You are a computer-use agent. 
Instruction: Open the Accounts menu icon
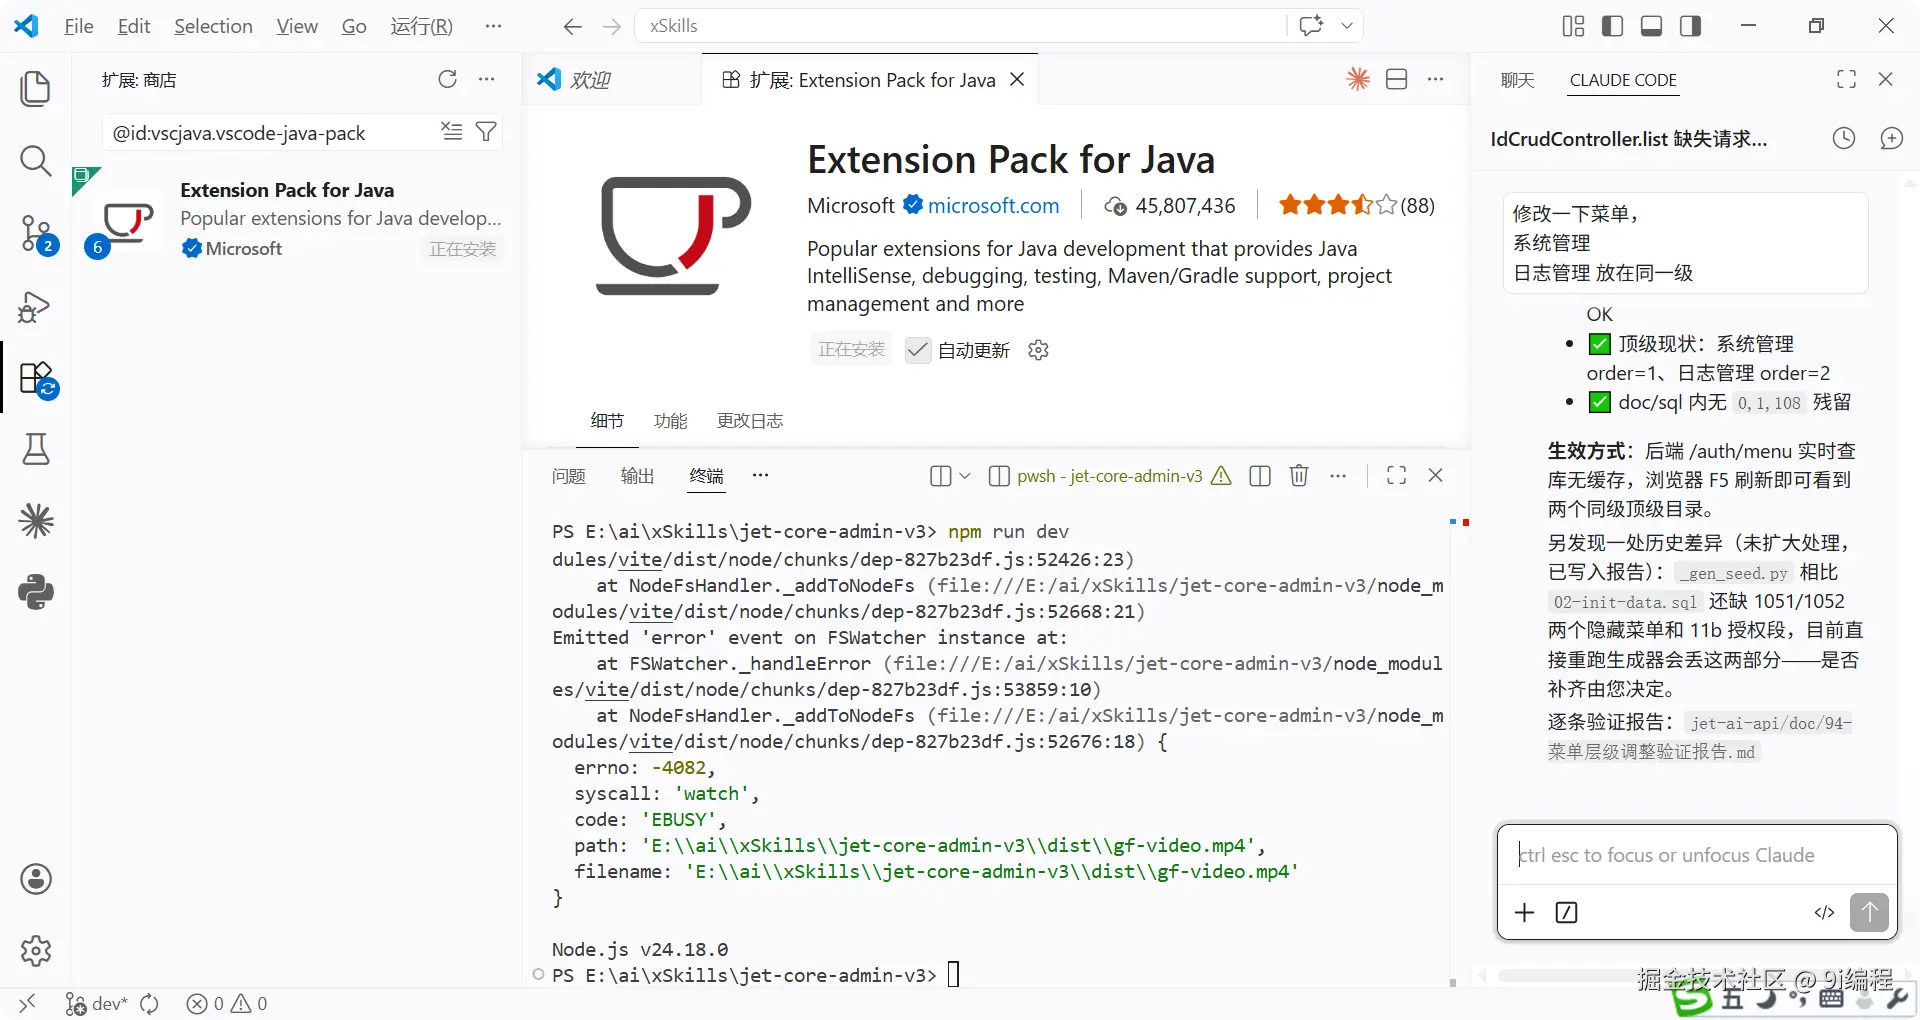tap(36, 879)
